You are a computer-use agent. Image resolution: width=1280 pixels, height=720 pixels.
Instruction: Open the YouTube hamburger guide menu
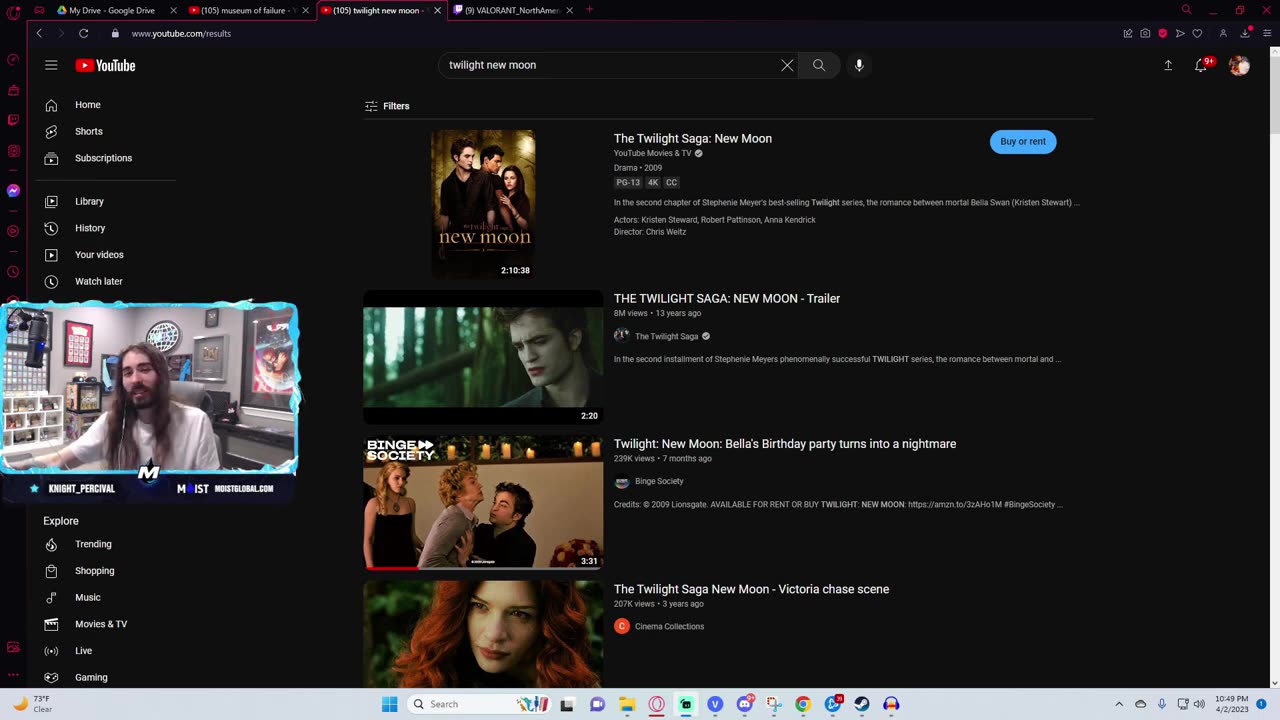point(51,65)
